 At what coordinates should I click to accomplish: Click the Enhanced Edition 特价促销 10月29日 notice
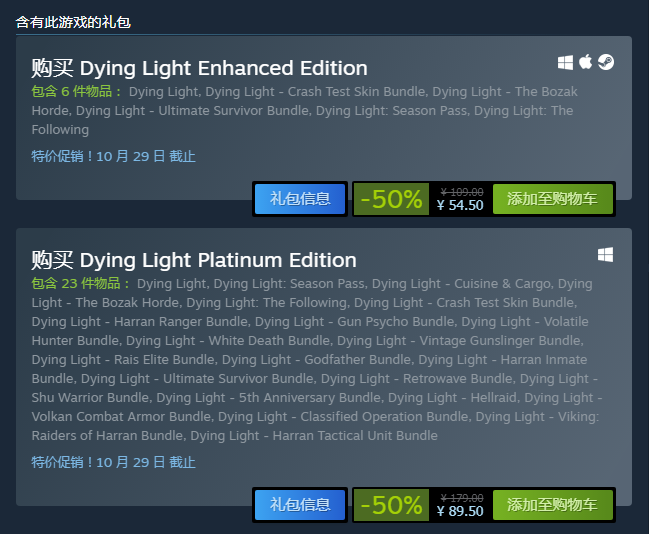point(113,156)
